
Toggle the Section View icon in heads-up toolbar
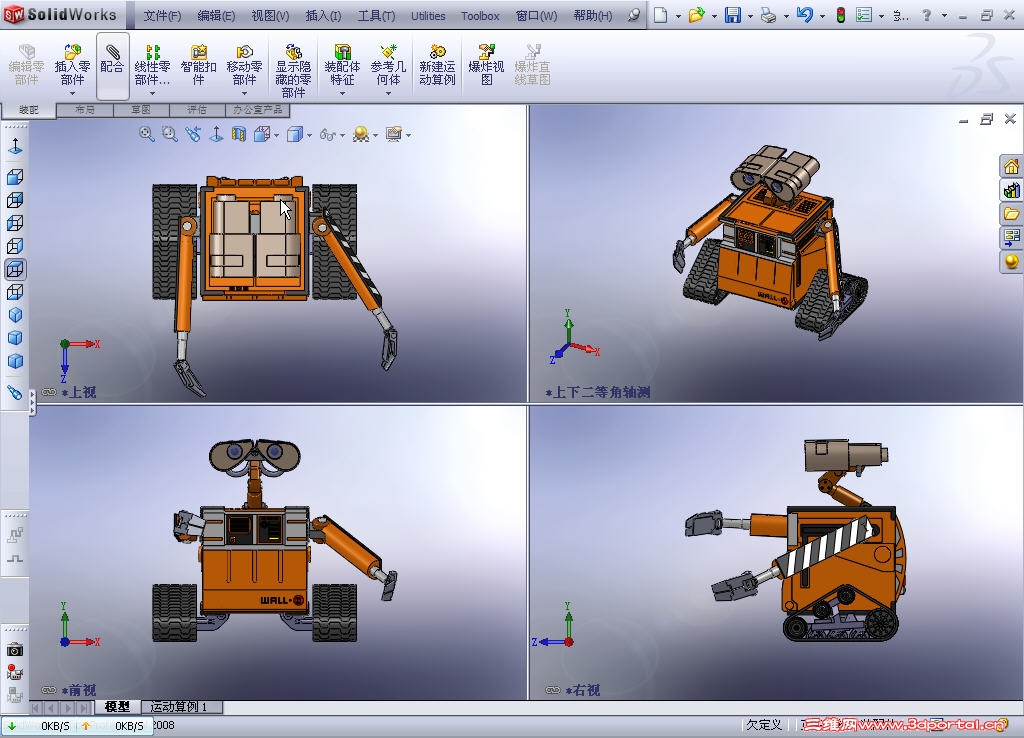point(239,134)
